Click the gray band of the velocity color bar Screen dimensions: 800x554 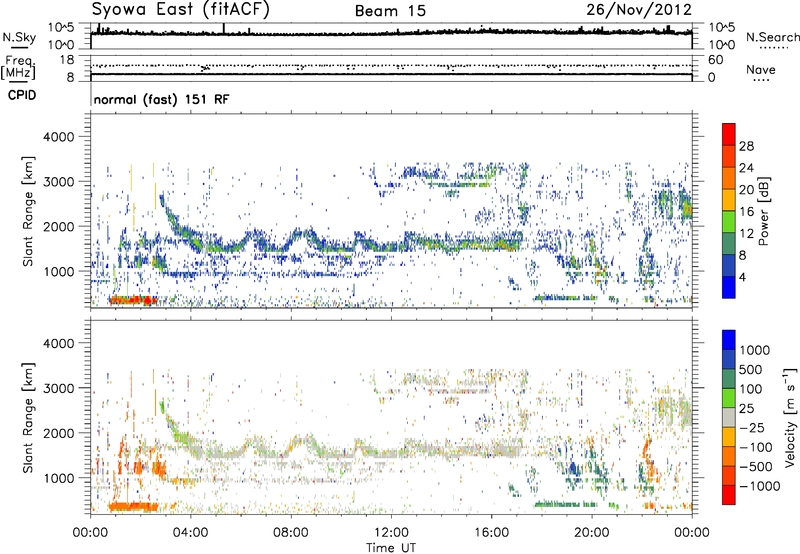tap(729, 417)
